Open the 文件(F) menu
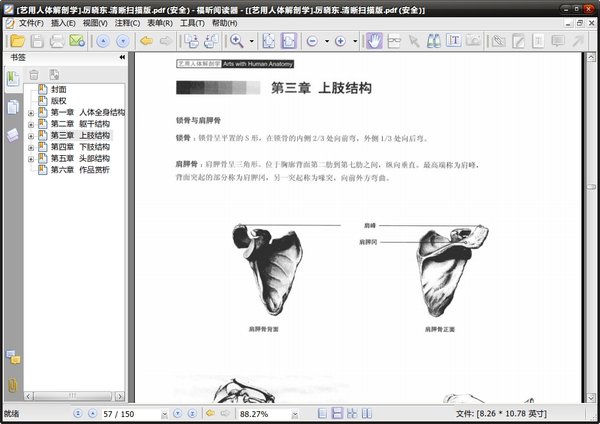 coord(31,23)
